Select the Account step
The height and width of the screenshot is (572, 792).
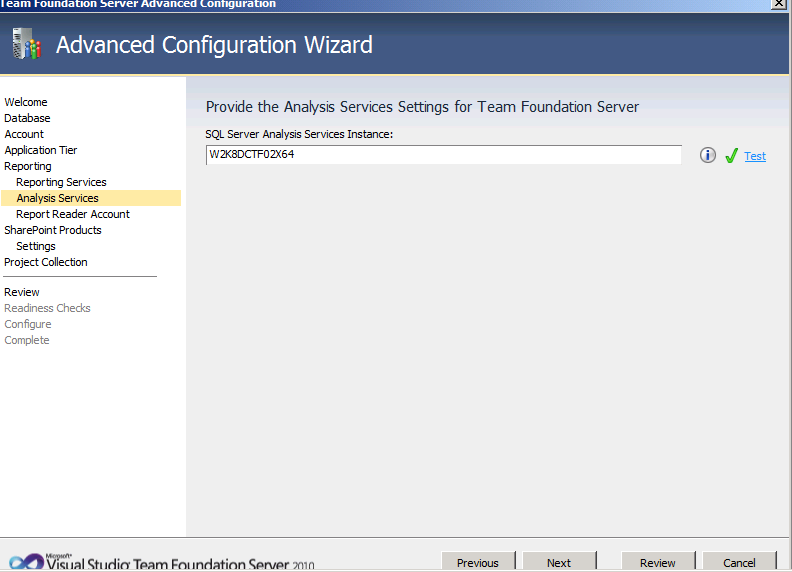[24, 134]
